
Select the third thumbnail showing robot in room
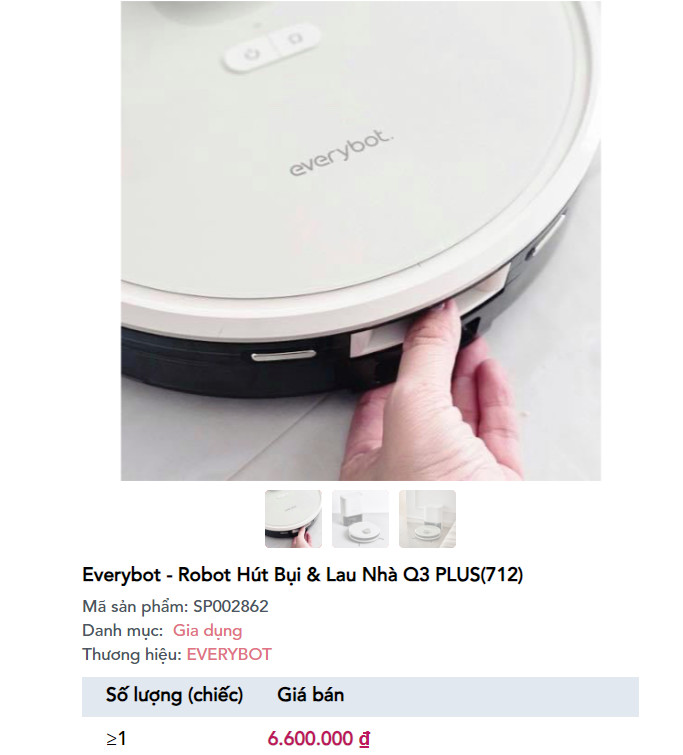pos(427,519)
